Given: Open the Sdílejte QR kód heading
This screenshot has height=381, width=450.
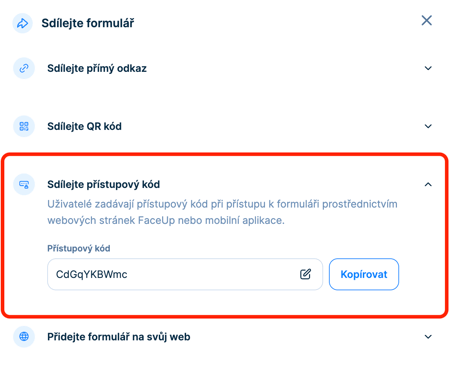Looking at the screenshot, I should point(84,126).
